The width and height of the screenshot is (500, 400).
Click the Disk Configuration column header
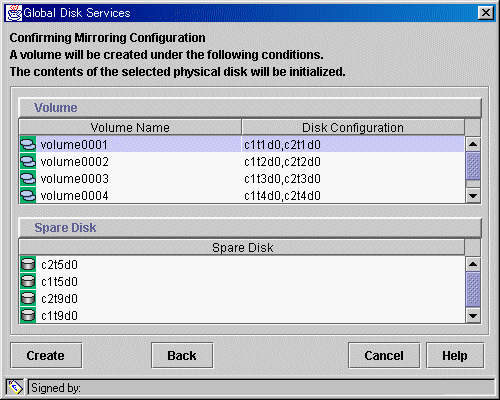(x=353, y=127)
